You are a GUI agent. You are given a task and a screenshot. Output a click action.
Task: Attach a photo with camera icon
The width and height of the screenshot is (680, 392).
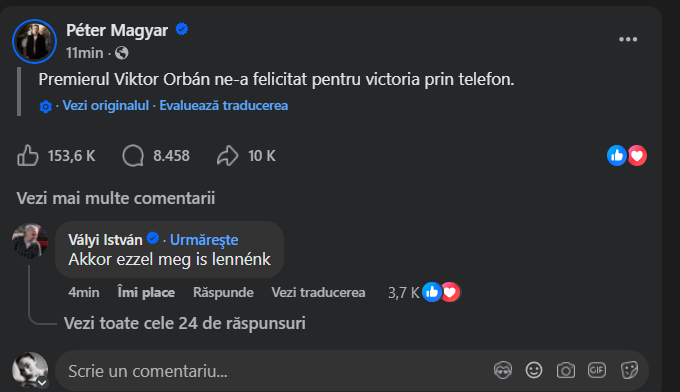tap(566, 370)
